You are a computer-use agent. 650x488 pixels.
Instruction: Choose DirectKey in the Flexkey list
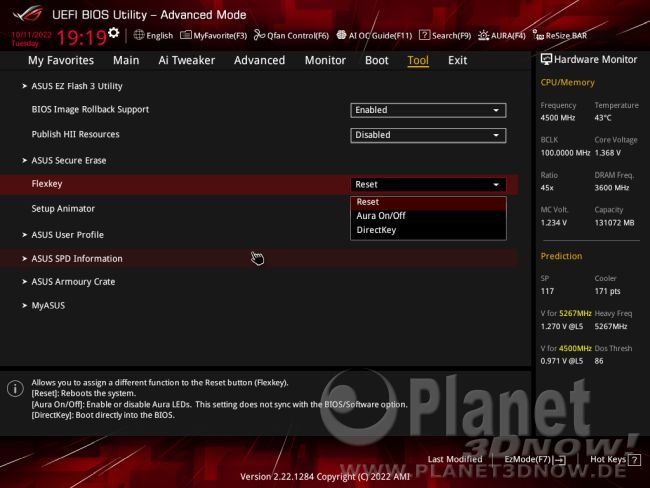[x=428, y=230]
